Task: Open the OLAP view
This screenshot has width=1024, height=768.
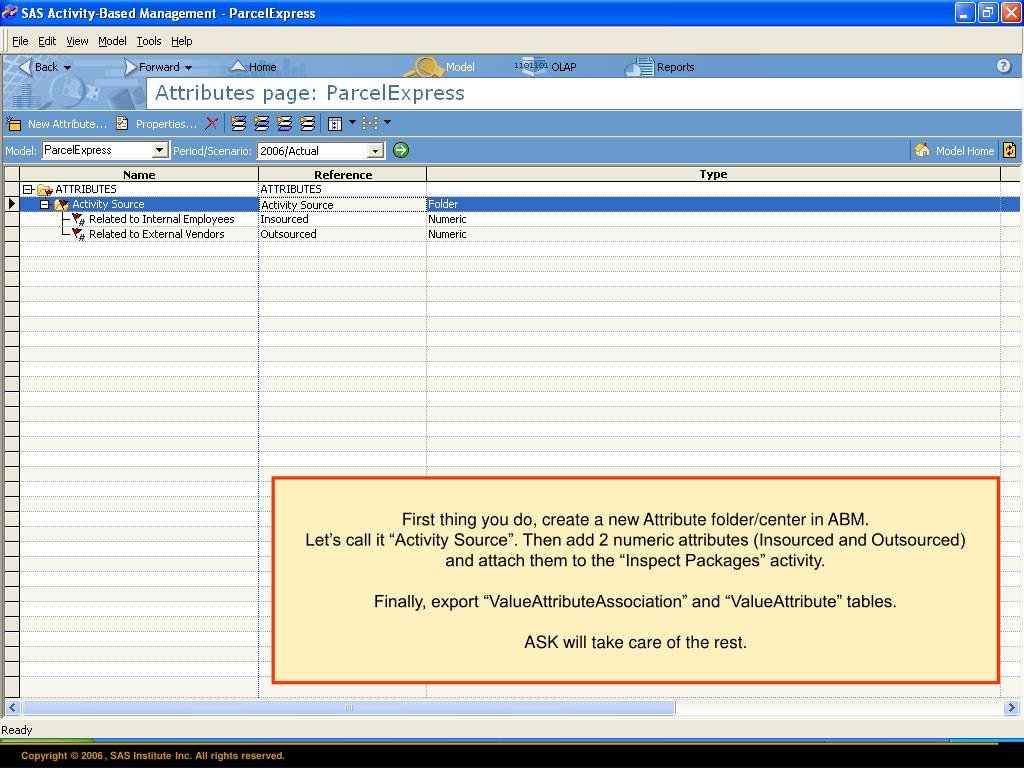Action: (545, 66)
